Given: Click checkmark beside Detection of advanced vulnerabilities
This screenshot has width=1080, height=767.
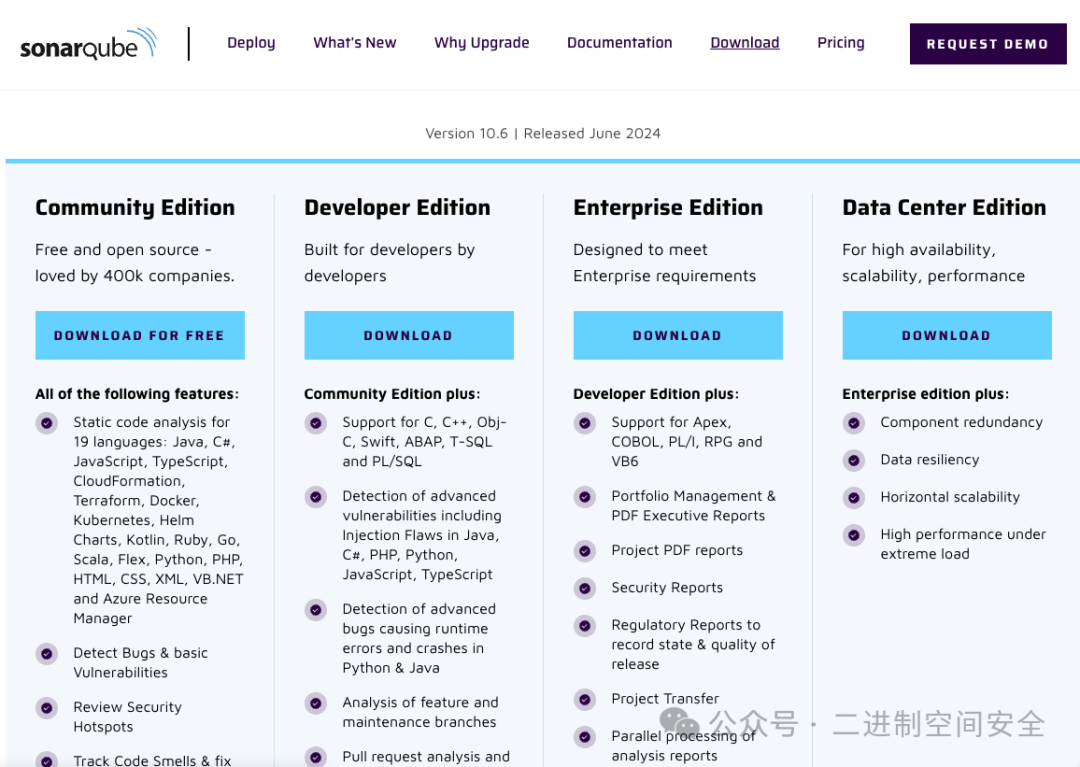Looking at the screenshot, I should point(315,496).
